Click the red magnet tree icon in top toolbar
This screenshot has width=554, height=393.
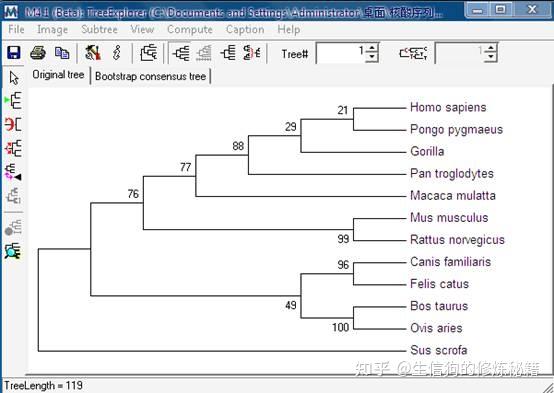click(252, 53)
